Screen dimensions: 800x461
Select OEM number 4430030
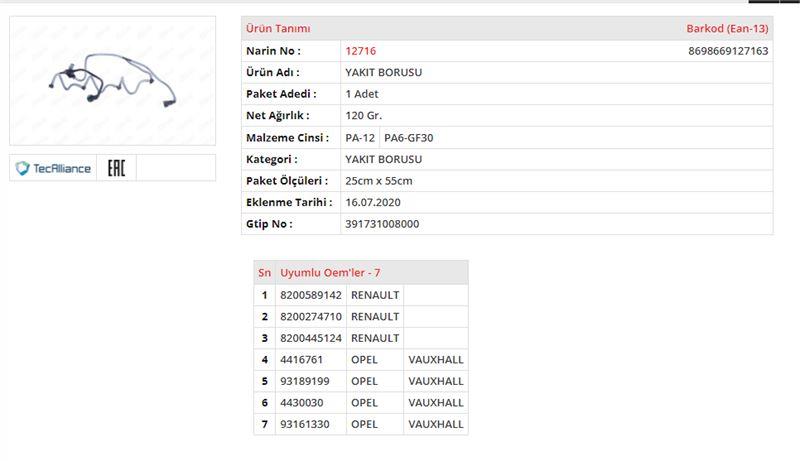[x=302, y=402]
